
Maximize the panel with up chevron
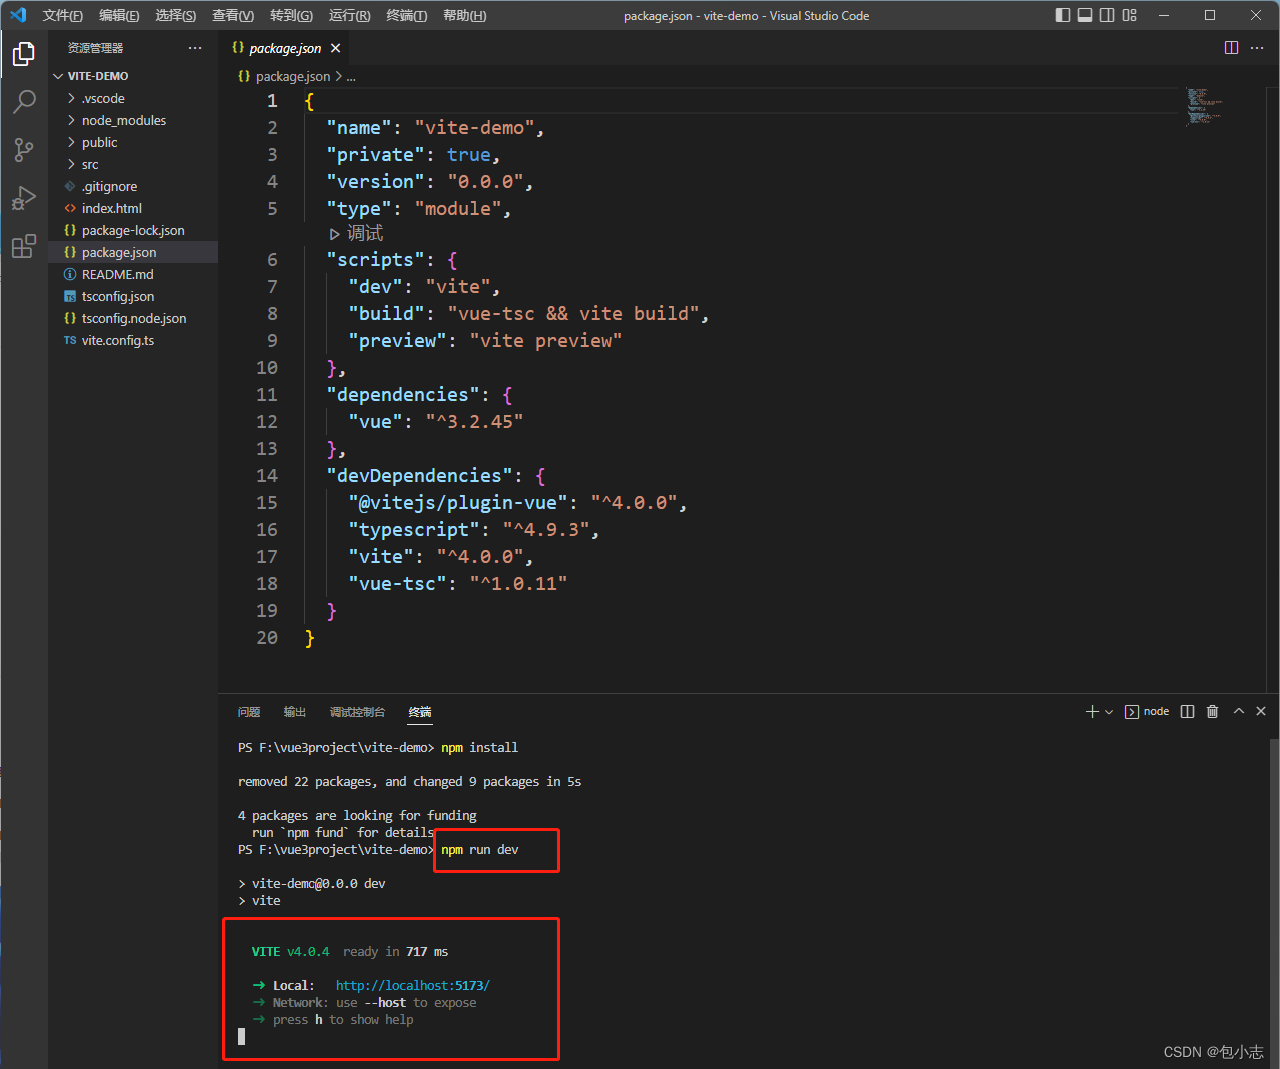(1239, 711)
